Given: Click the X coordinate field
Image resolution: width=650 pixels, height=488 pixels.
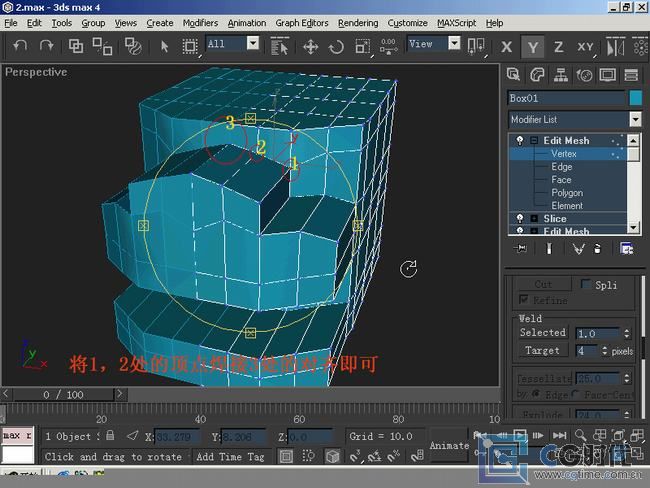Looking at the screenshot, I should [177, 436].
